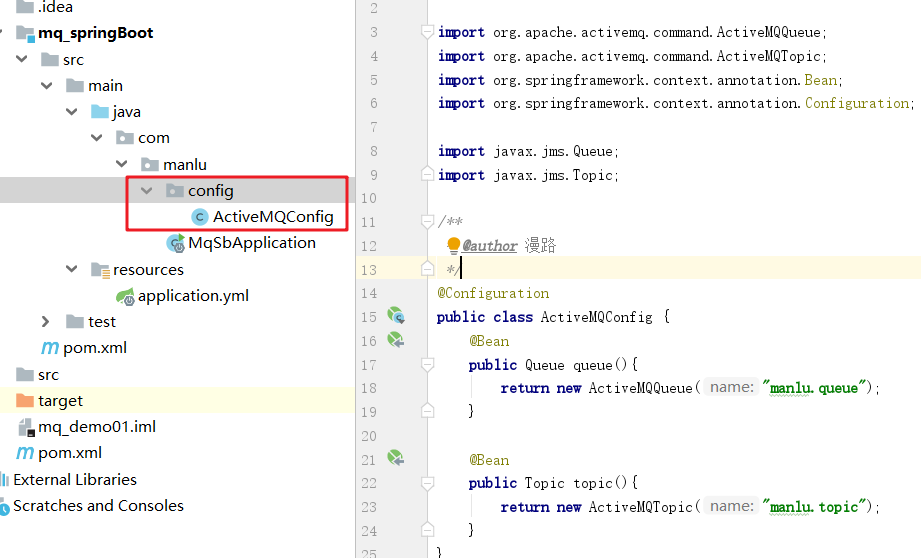Collapse the src folder under mq_springBoot
Viewport: 921px width, 558px height.
tap(22, 59)
